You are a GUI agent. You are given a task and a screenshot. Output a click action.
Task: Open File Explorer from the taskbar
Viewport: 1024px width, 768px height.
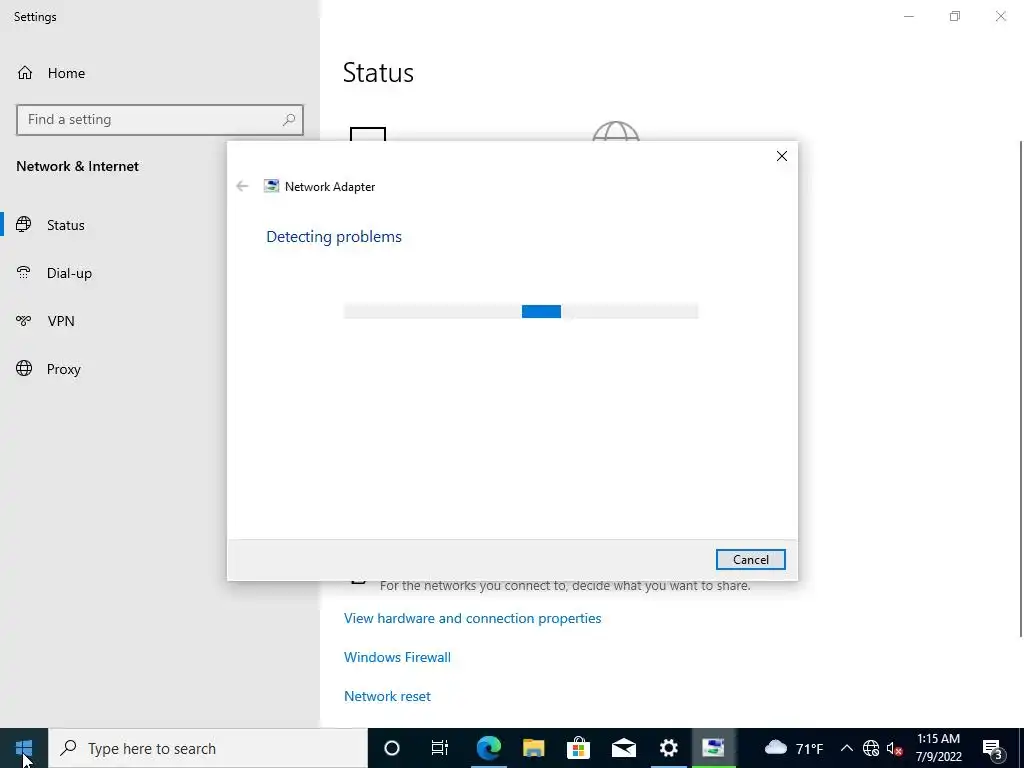(x=534, y=748)
